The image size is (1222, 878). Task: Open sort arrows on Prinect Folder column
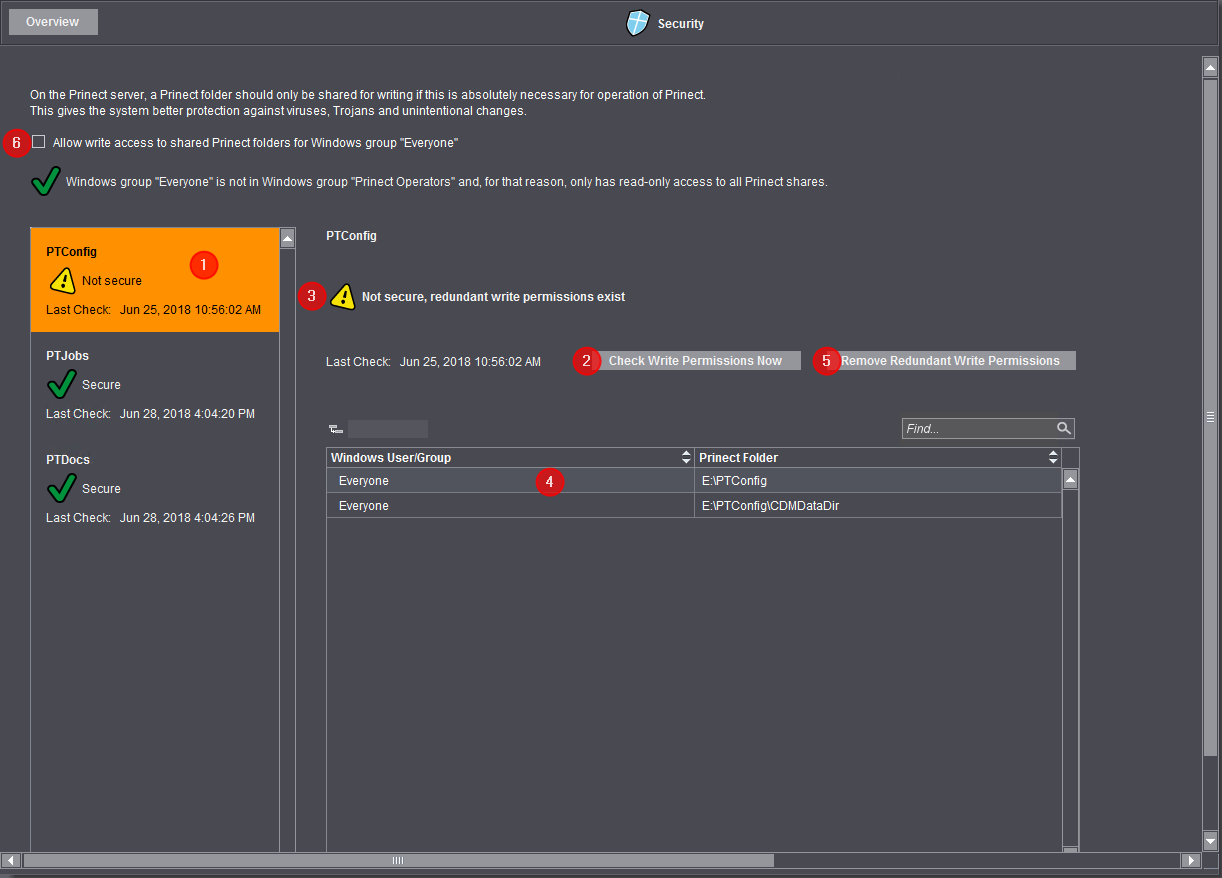(x=1053, y=458)
